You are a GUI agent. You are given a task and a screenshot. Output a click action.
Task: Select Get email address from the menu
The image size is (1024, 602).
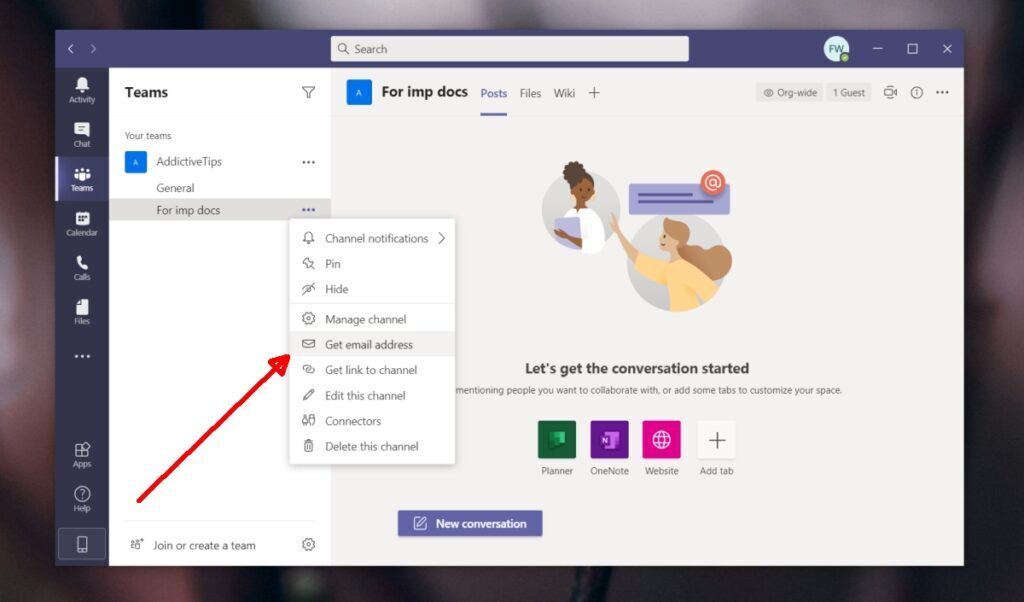(x=371, y=344)
